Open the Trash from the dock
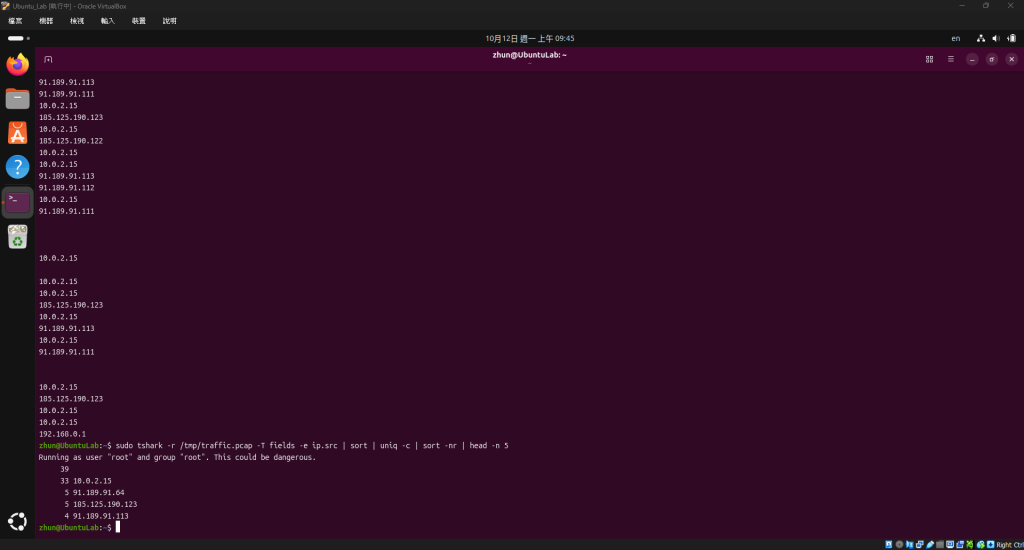1024x550 pixels. coord(18,236)
